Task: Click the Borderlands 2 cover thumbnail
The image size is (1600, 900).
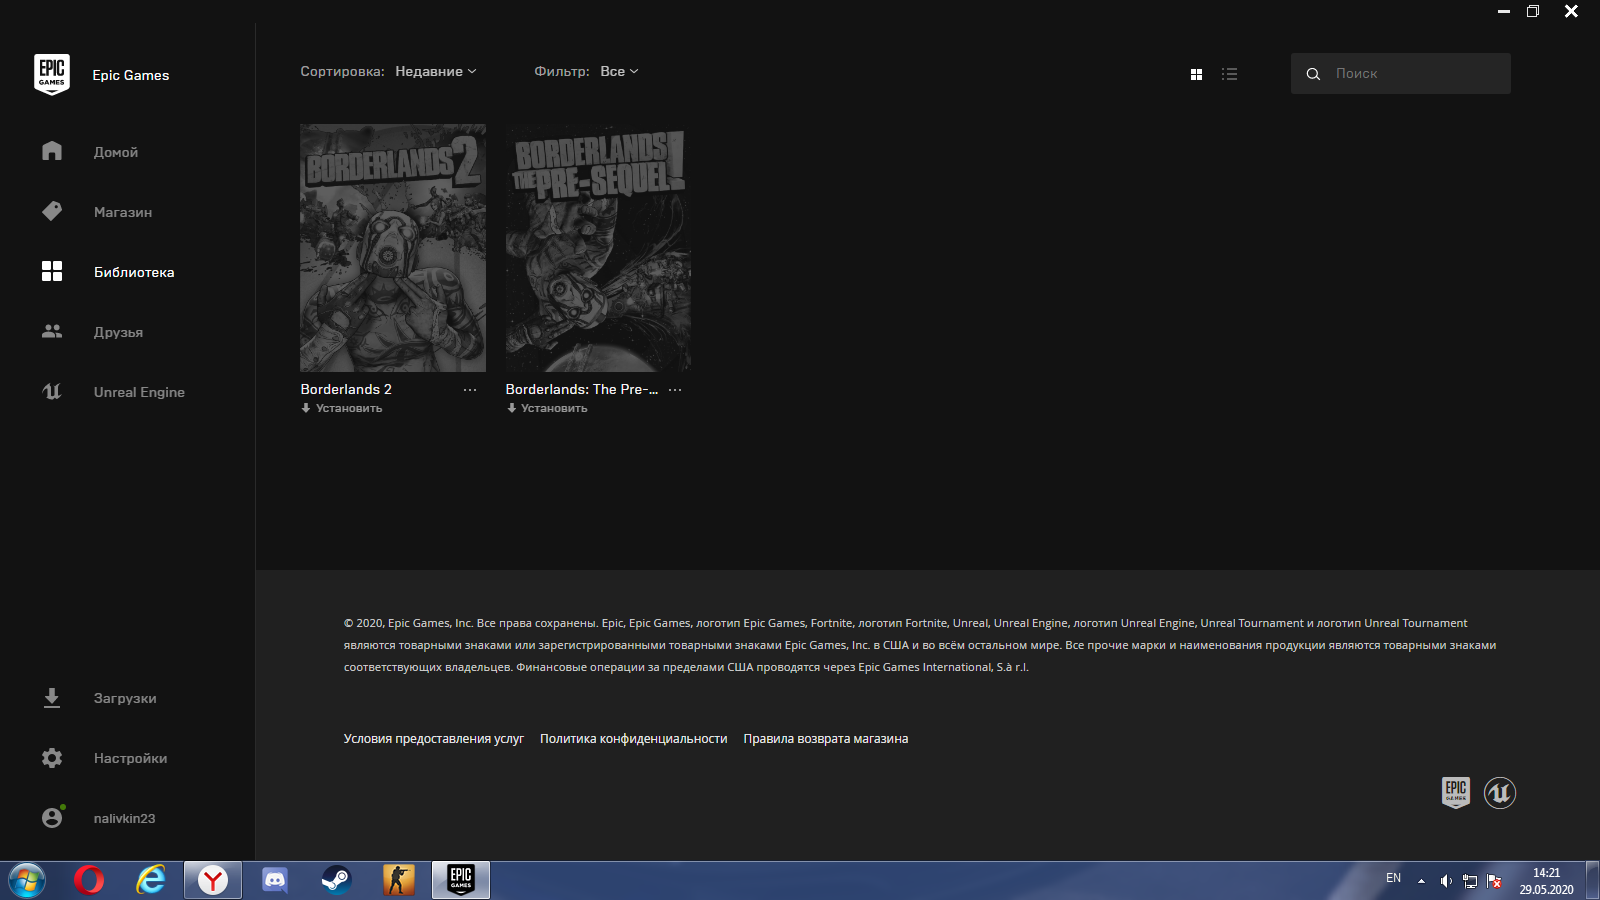Action: coord(393,248)
